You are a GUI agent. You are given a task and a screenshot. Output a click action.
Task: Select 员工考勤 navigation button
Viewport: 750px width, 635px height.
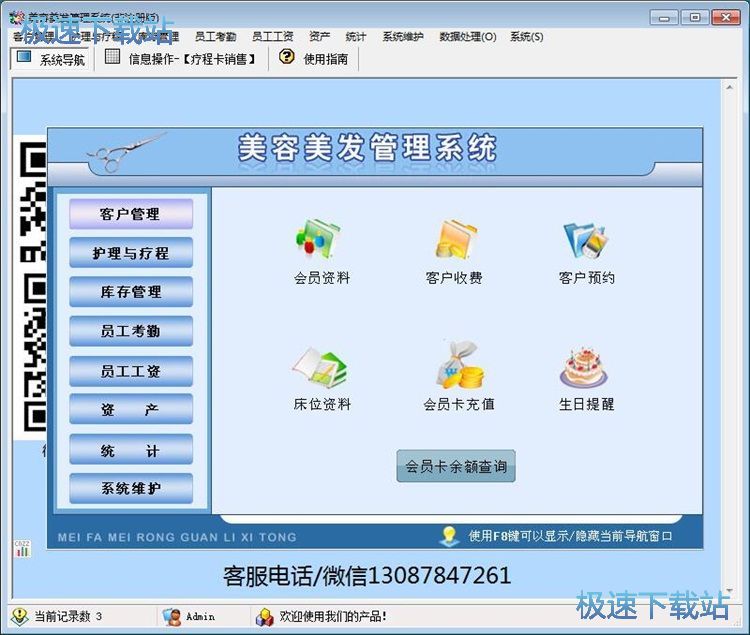[x=131, y=331]
